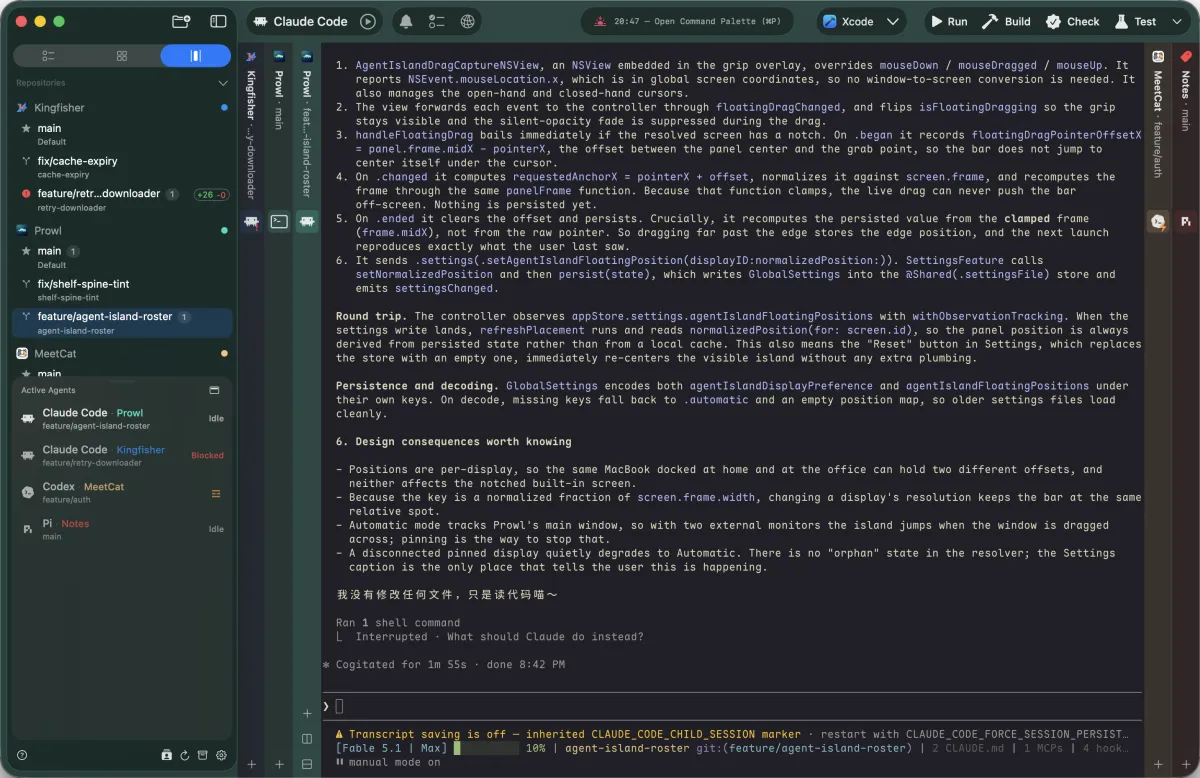The height and width of the screenshot is (778, 1200).
Task: Click Codex agent icon in MeetCat column
Action: point(1158,222)
